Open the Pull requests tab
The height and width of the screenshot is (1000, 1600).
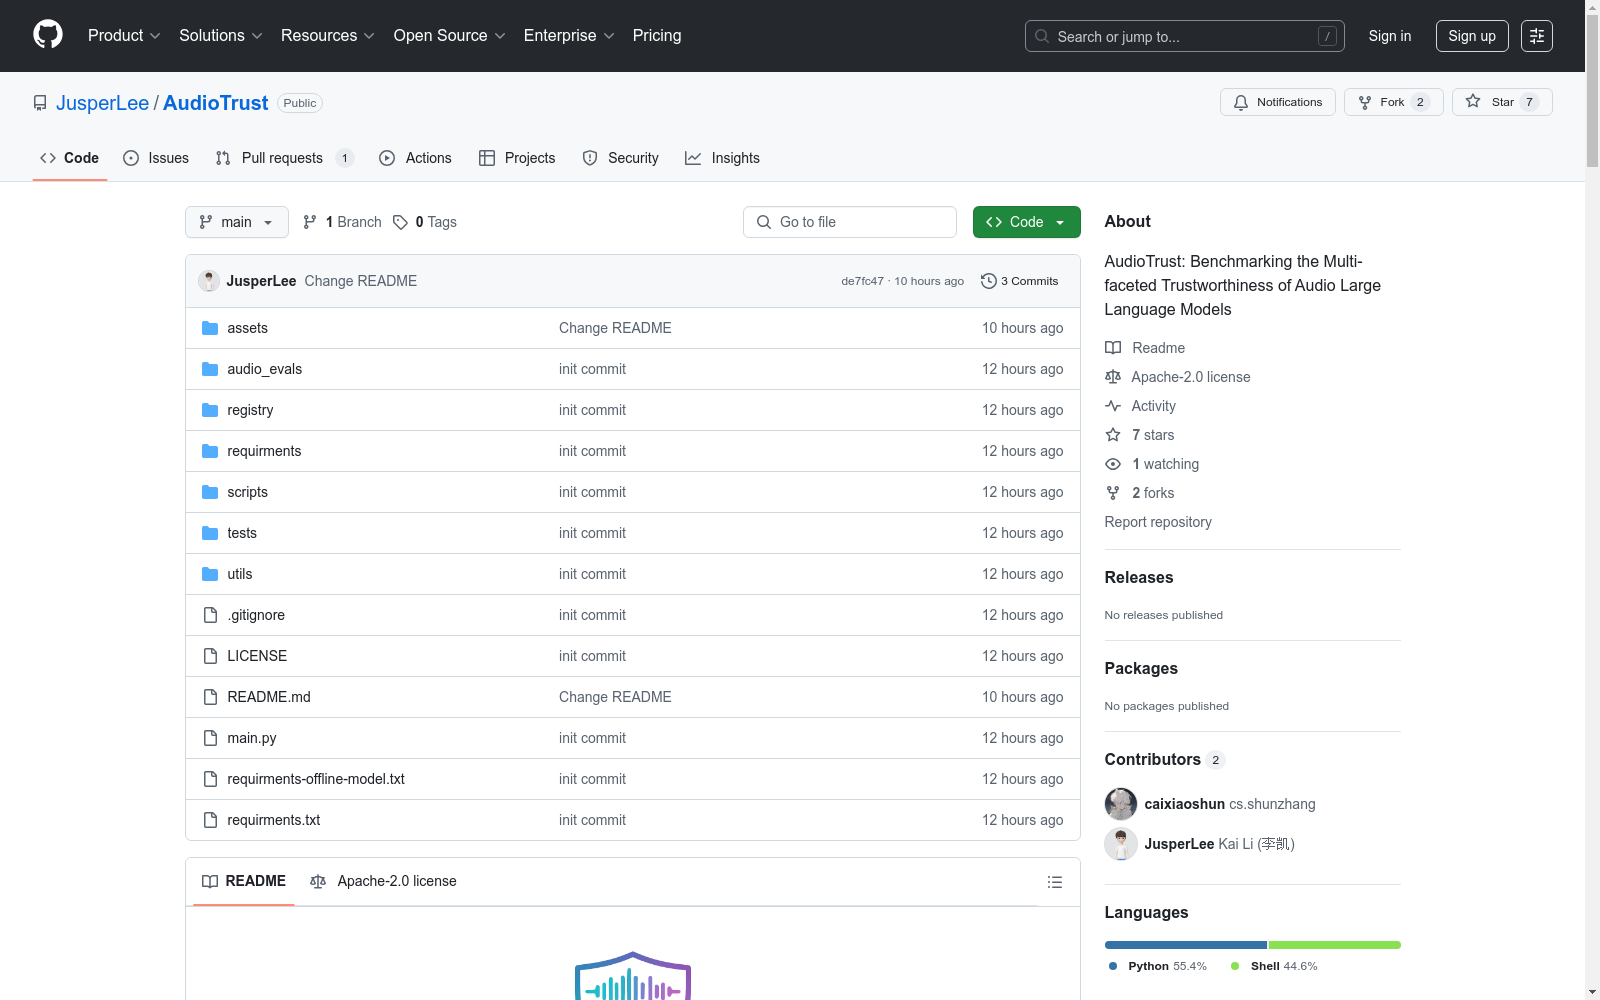click(x=285, y=158)
